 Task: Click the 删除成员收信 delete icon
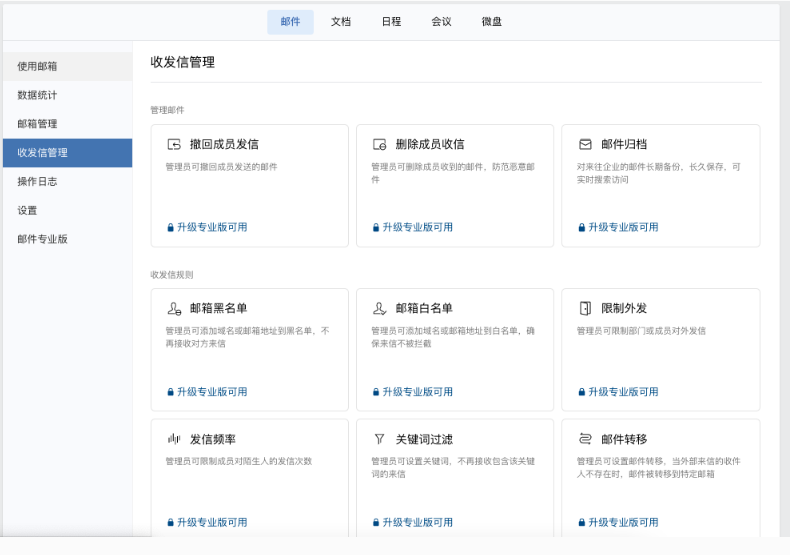[380, 144]
